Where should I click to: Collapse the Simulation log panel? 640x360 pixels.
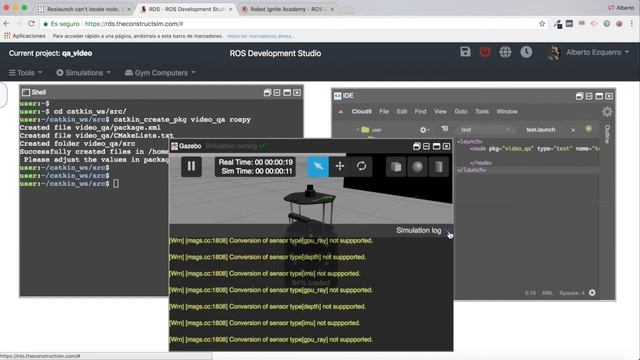(448, 231)
